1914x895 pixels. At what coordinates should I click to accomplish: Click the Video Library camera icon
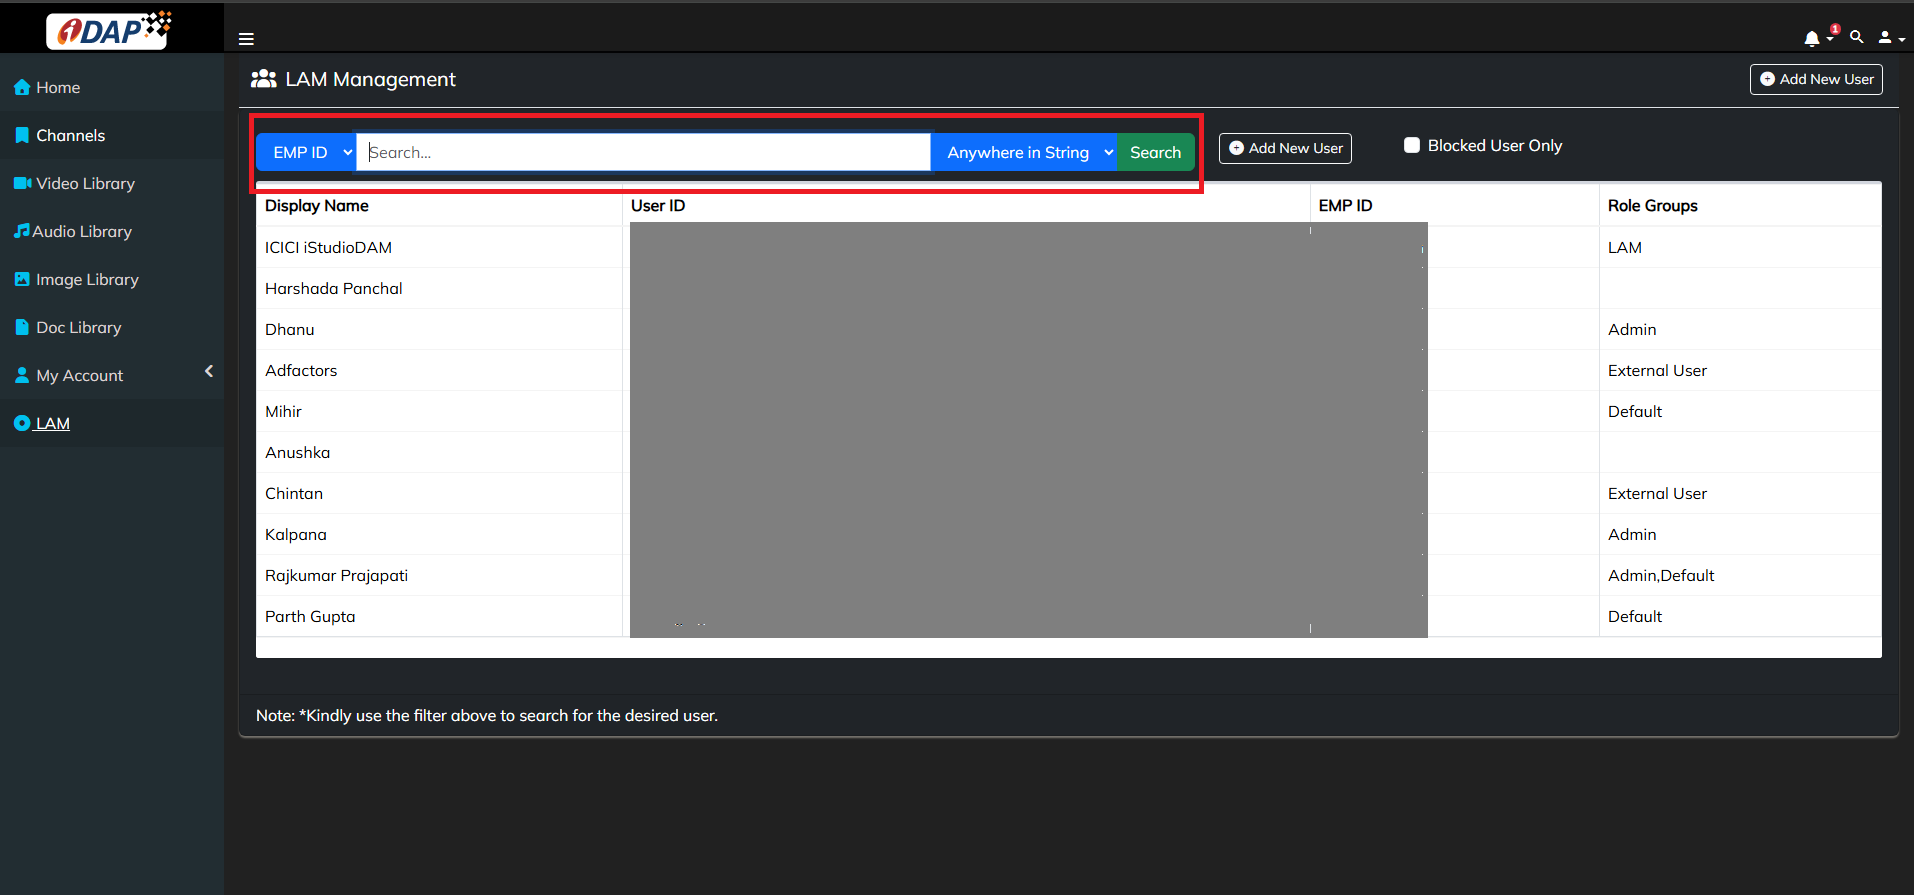tap(22, 183)
